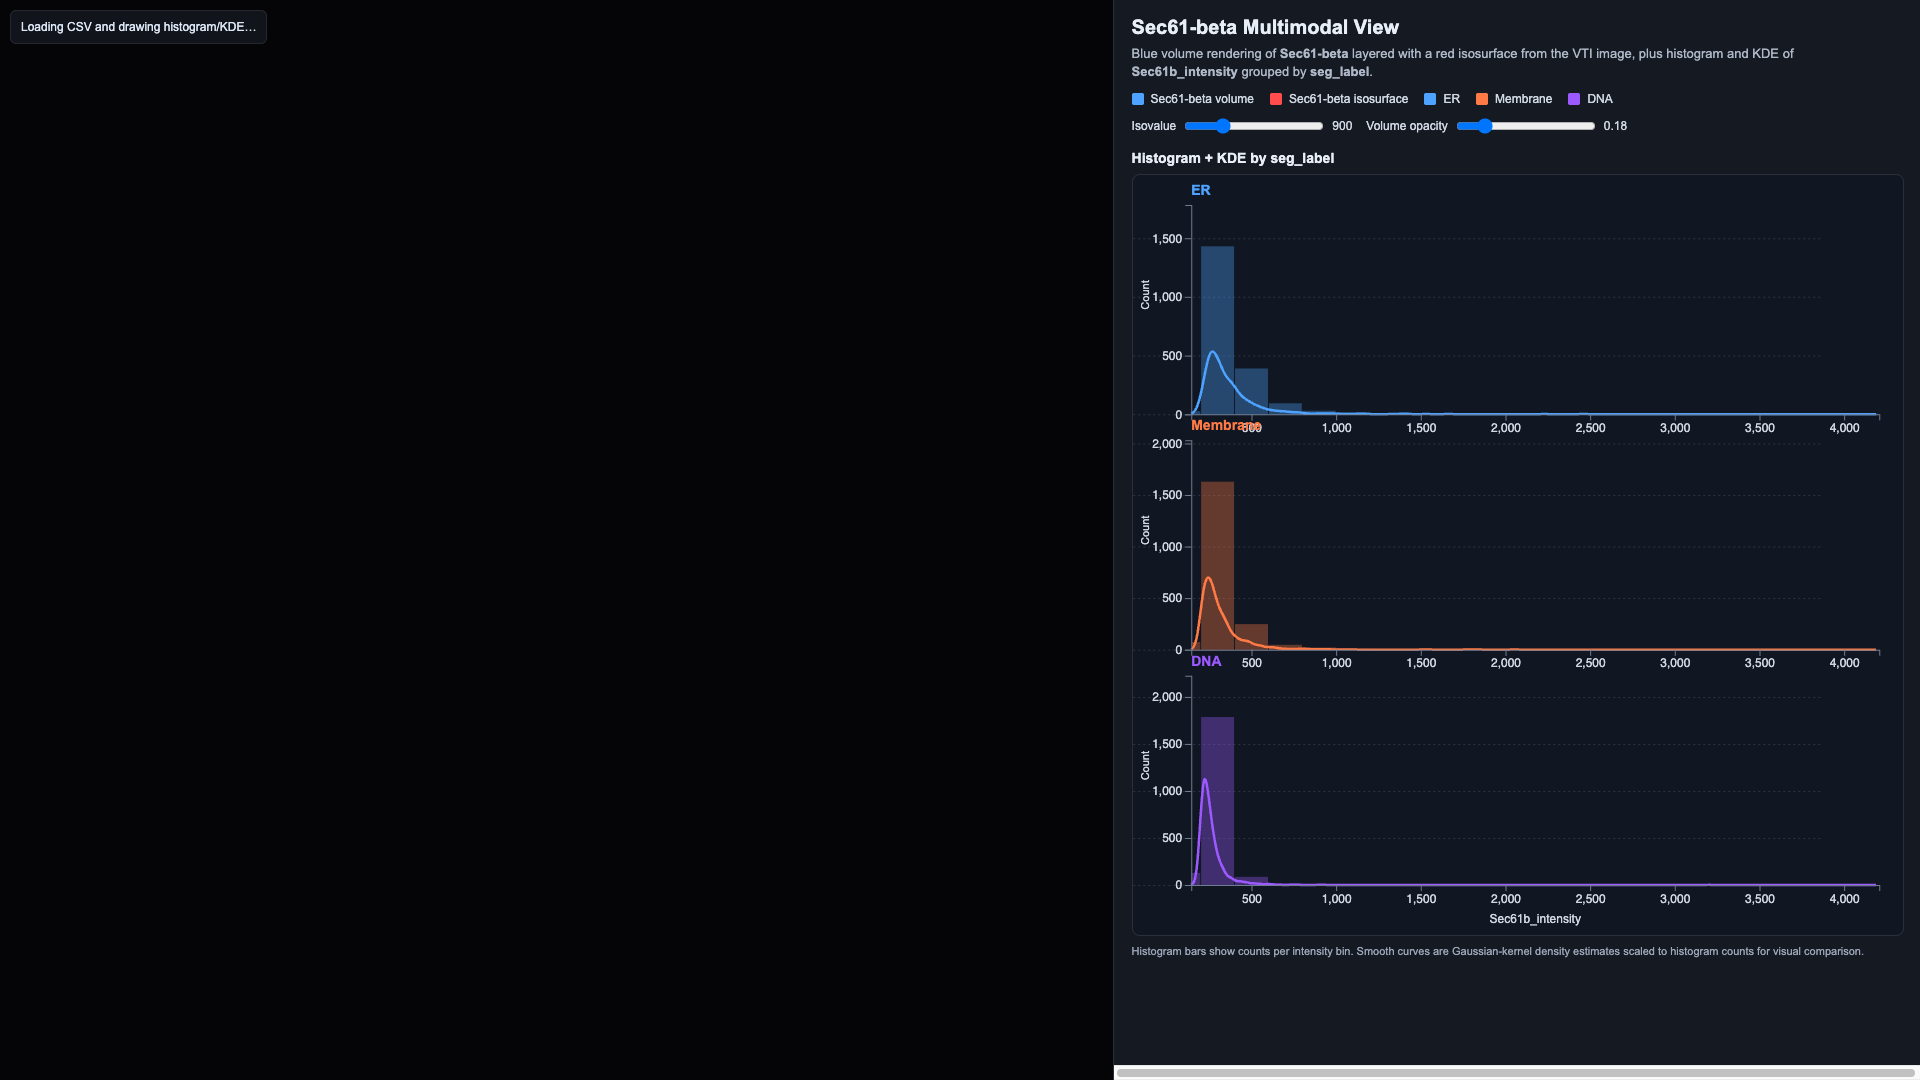Click the Volume opacity reading '0.18'
The width and height of the screenshot is (1920, 1080).
(x=1615, y=126)
